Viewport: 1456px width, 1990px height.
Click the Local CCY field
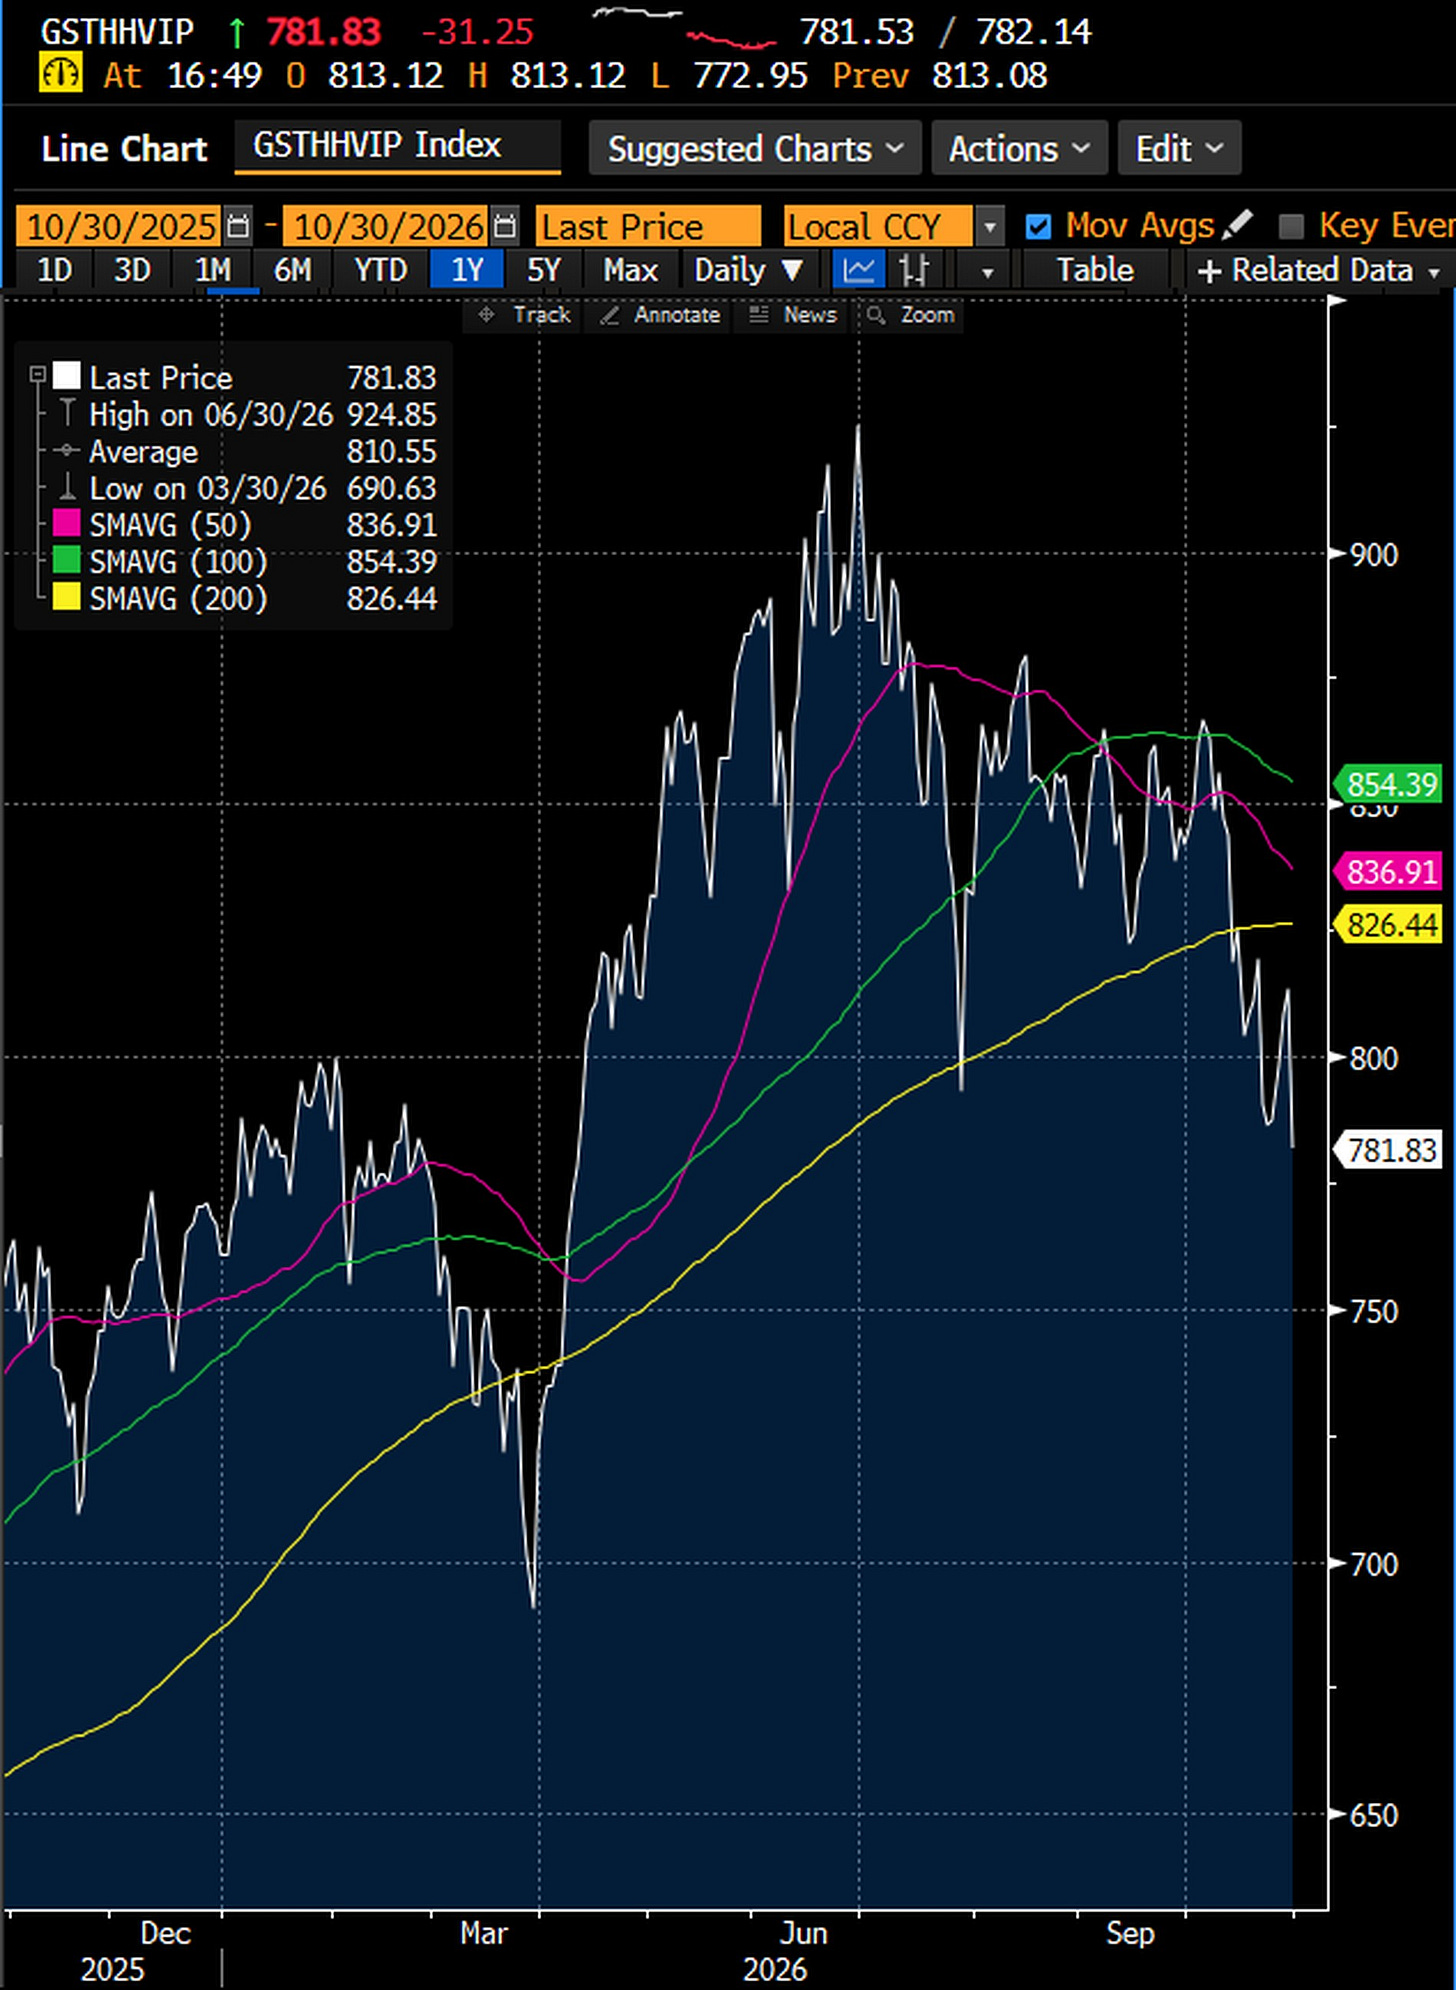[878, 226]
